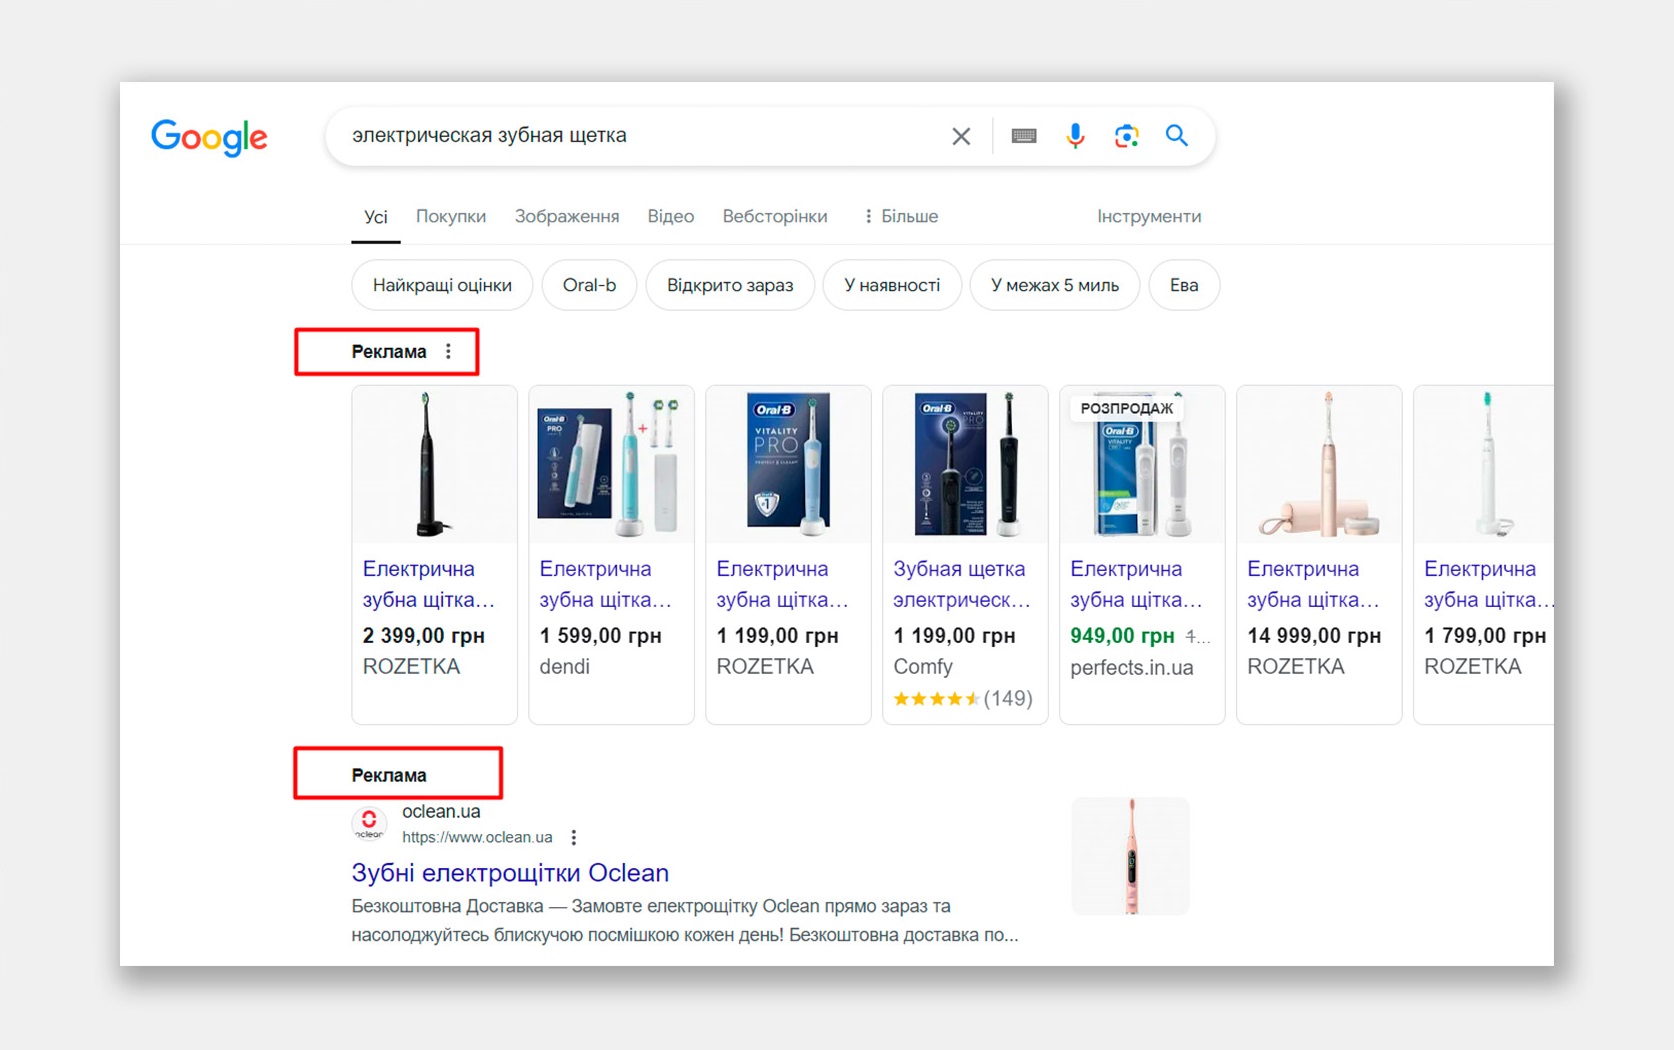The image size is (1674, 1050).
Task: Open white toothbrush image priced 1 799,00 грн
Action: 1485,464
